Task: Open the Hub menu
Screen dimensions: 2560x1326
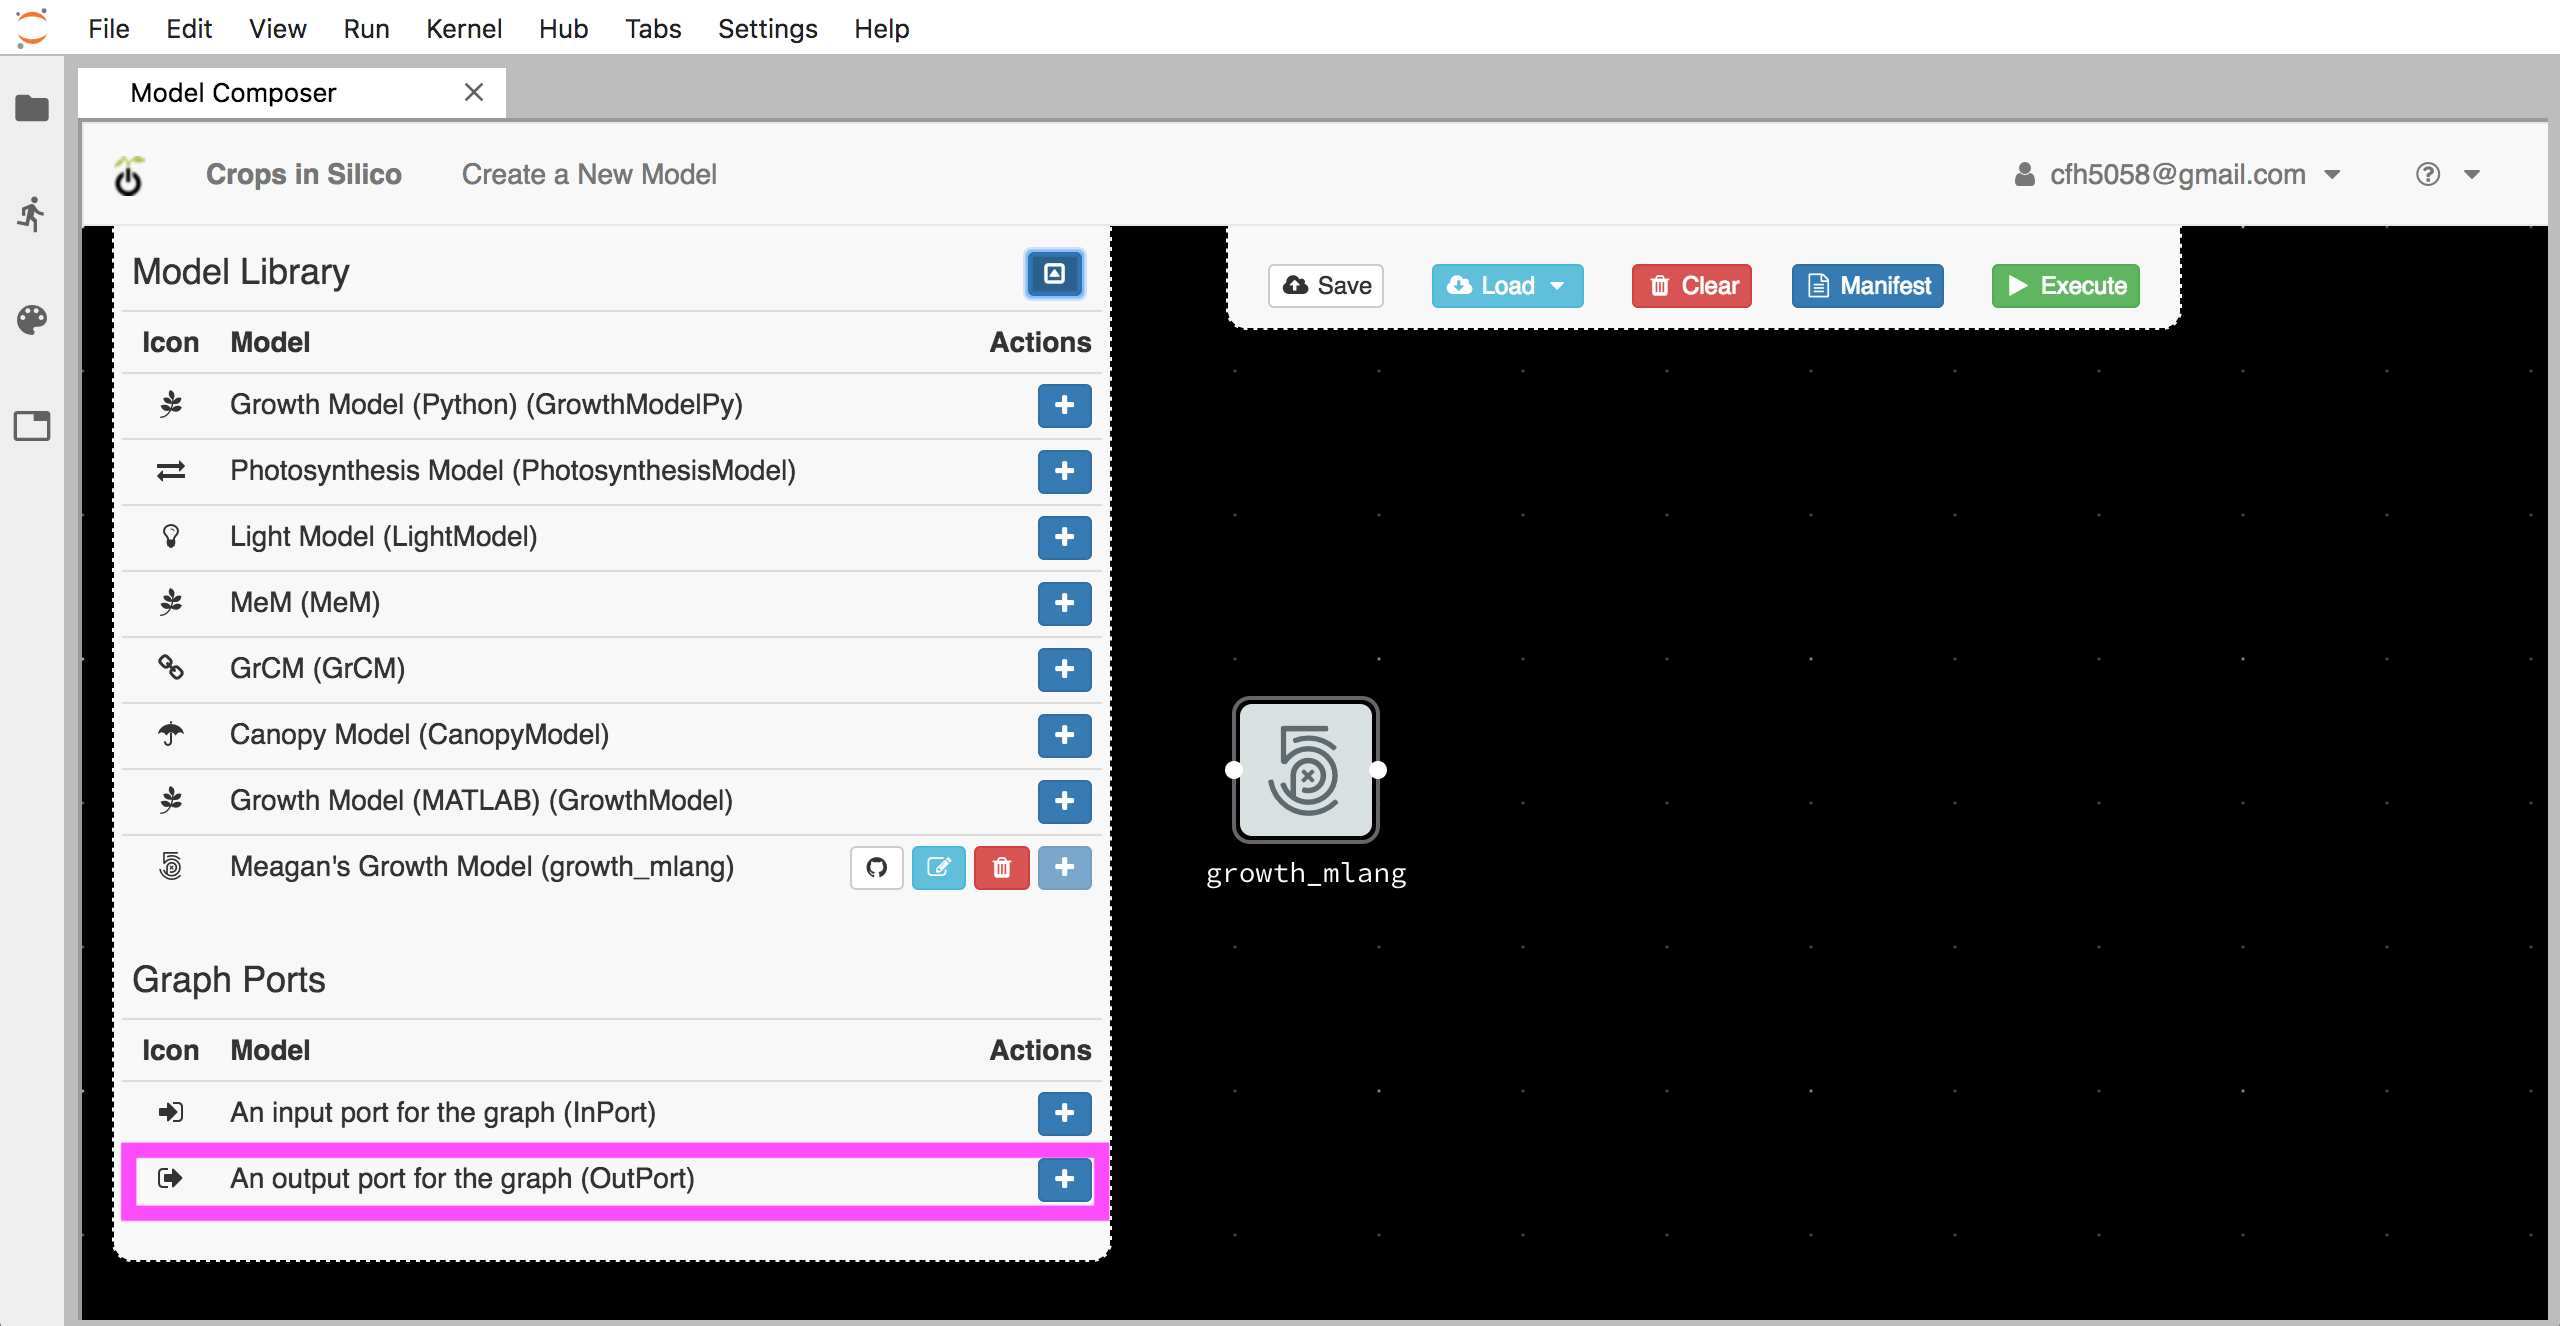Action: click(563, 28)
